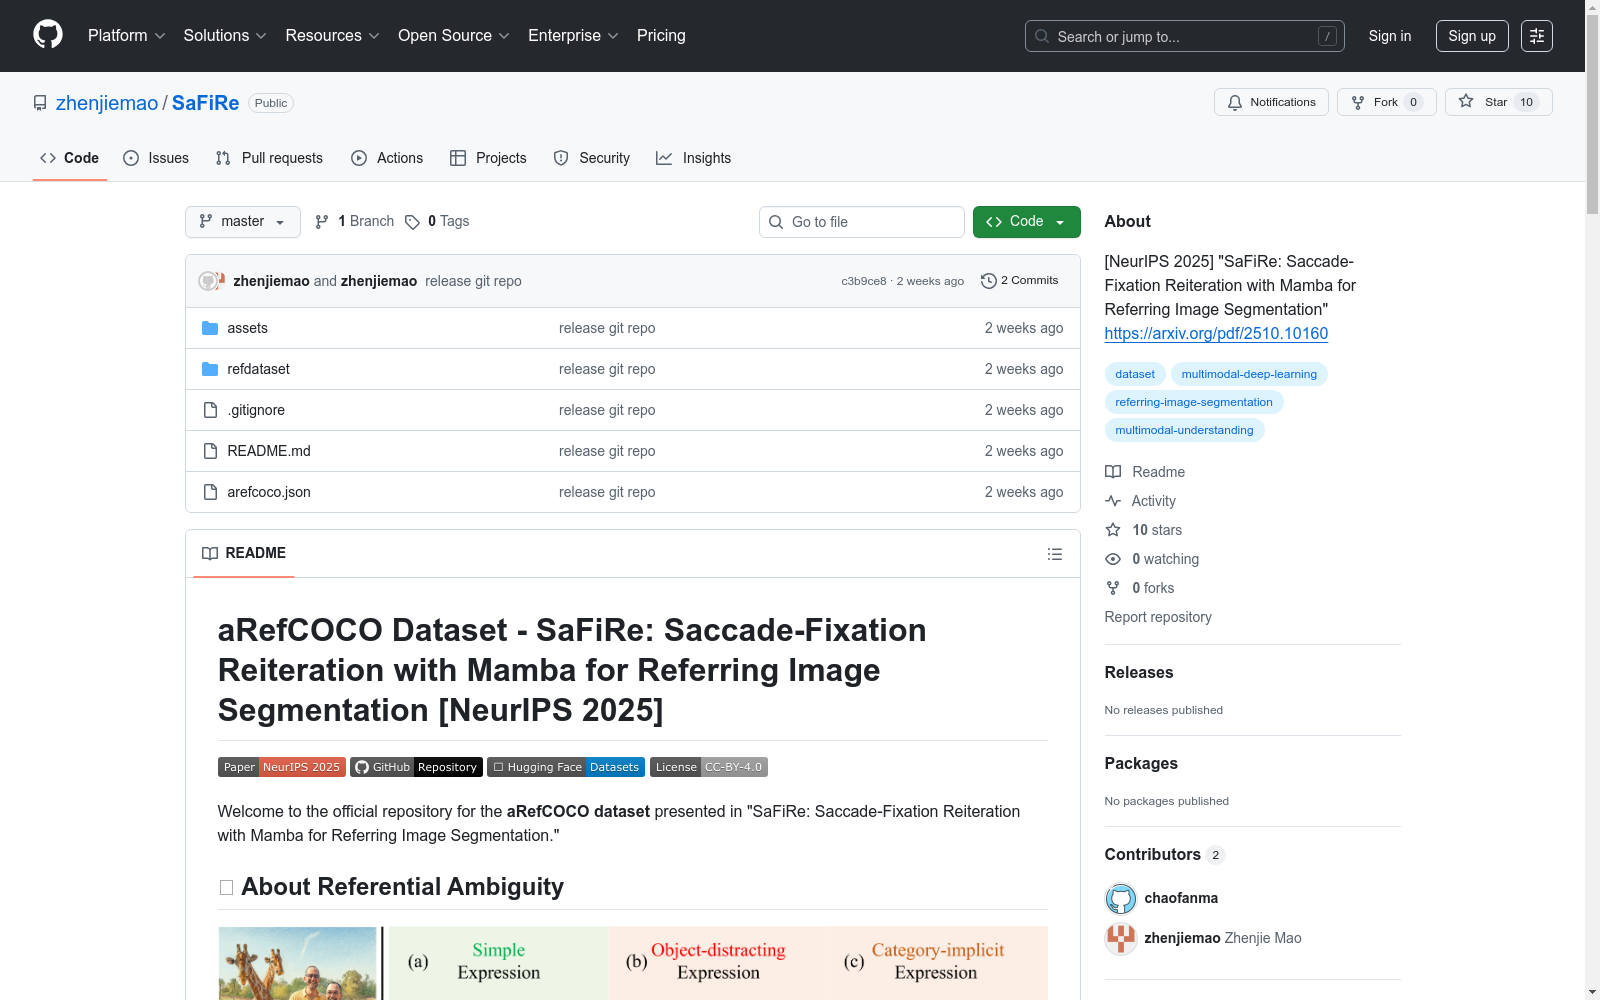Click the GitHub Repository badge
1600x1000 pixels.
416,767
